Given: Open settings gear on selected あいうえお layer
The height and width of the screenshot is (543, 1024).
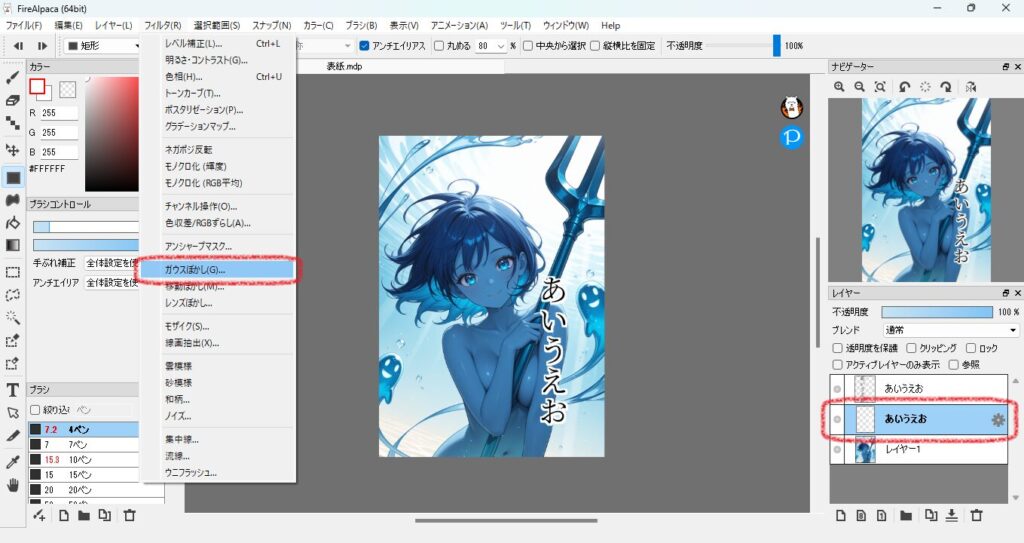Looking at the screenshot, I should [997, 420].
